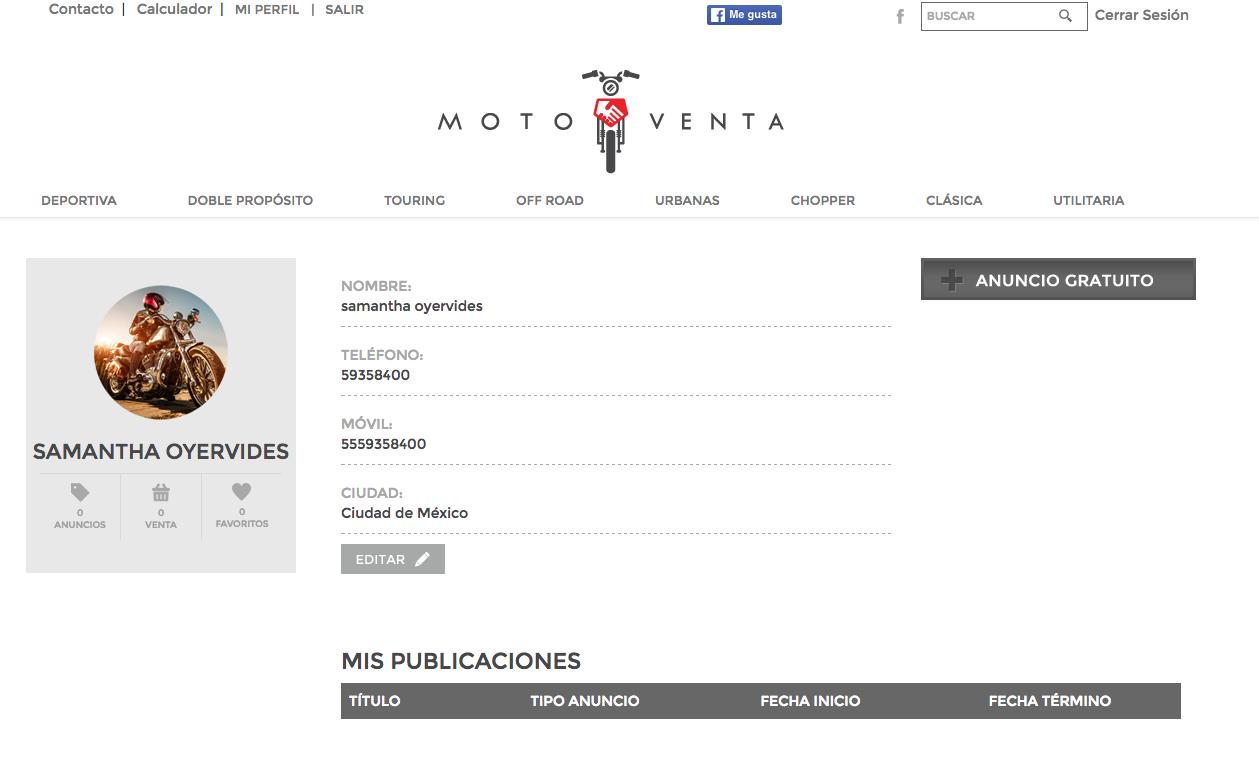Open the Doble Propósito category
This screenshot has height=770, width=1259.
click(250, 200)
